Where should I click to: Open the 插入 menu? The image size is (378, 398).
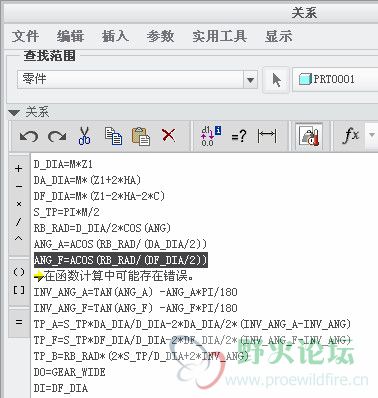(x=115, y=36)
